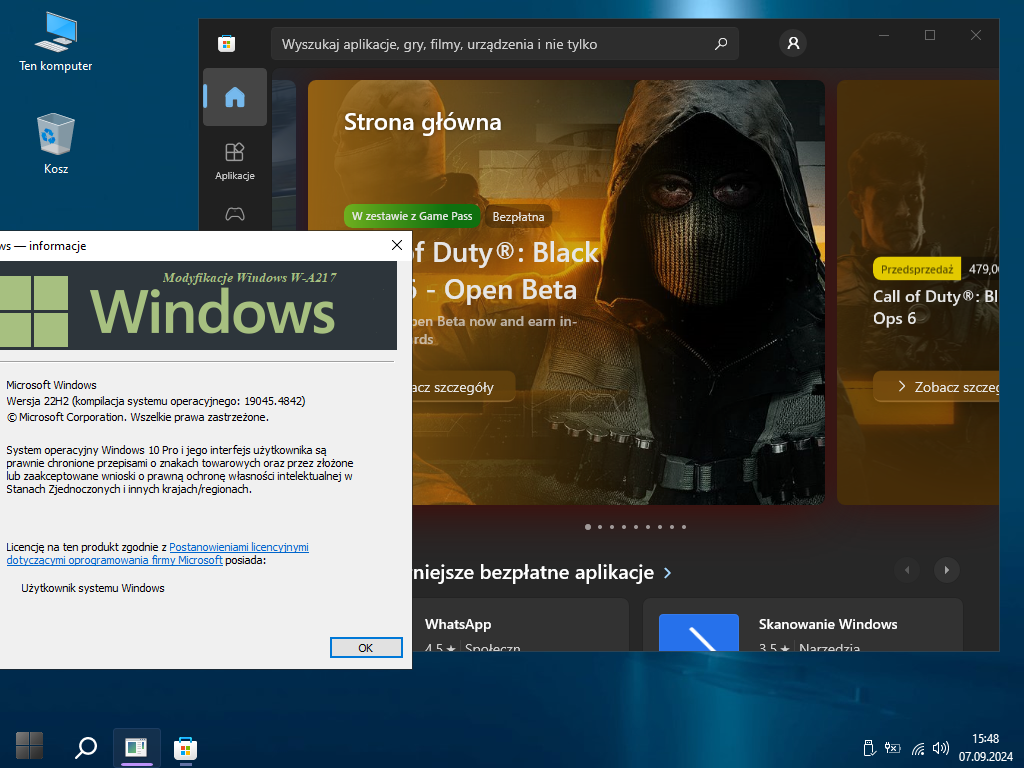Click the taskbar search magnifier icon

coord(86,747)
